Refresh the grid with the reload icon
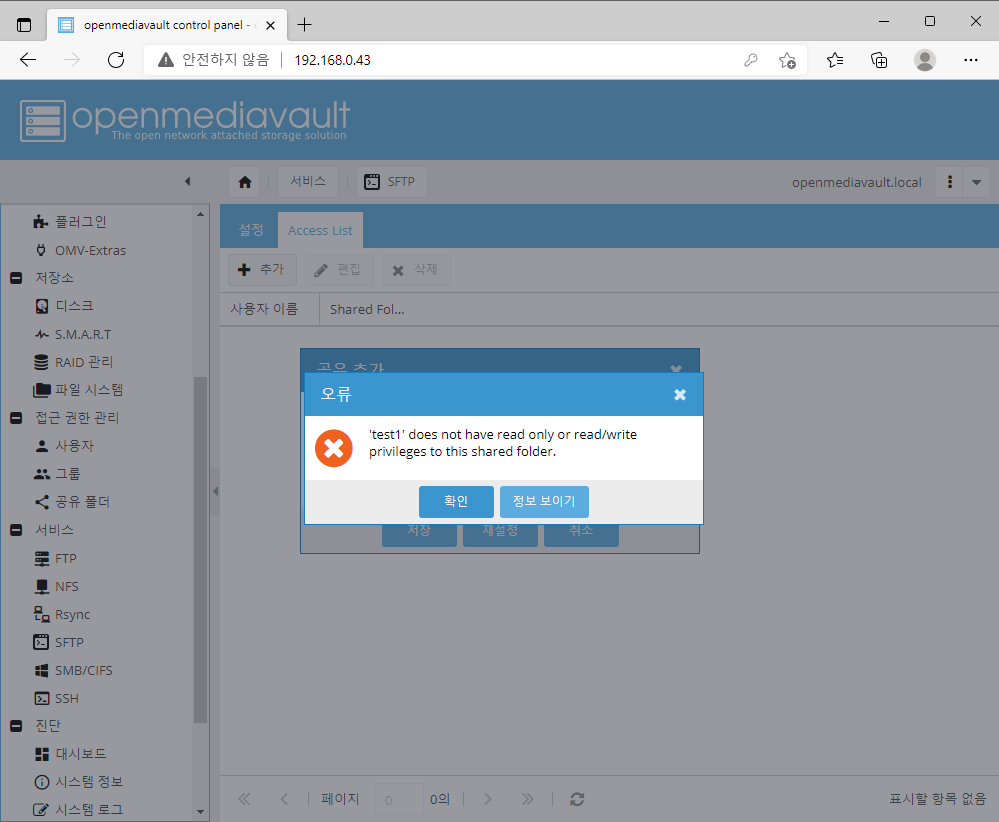The width and height of the screenshot is (999, 822). click(x=577, y=799)
